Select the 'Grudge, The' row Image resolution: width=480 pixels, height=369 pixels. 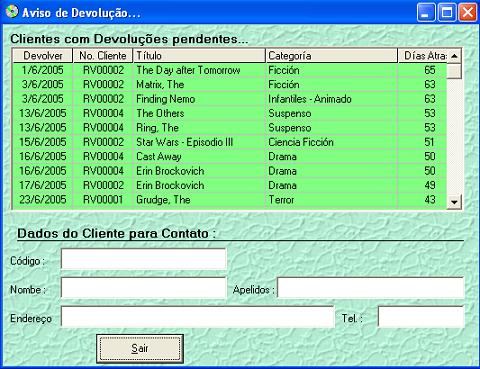click(x=229, y=200)
